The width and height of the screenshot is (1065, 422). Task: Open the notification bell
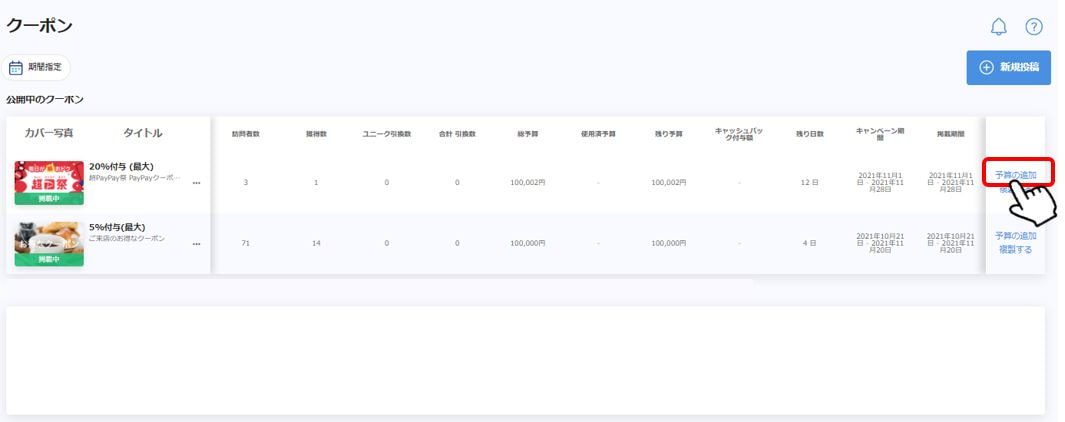[x=998, y=27]
